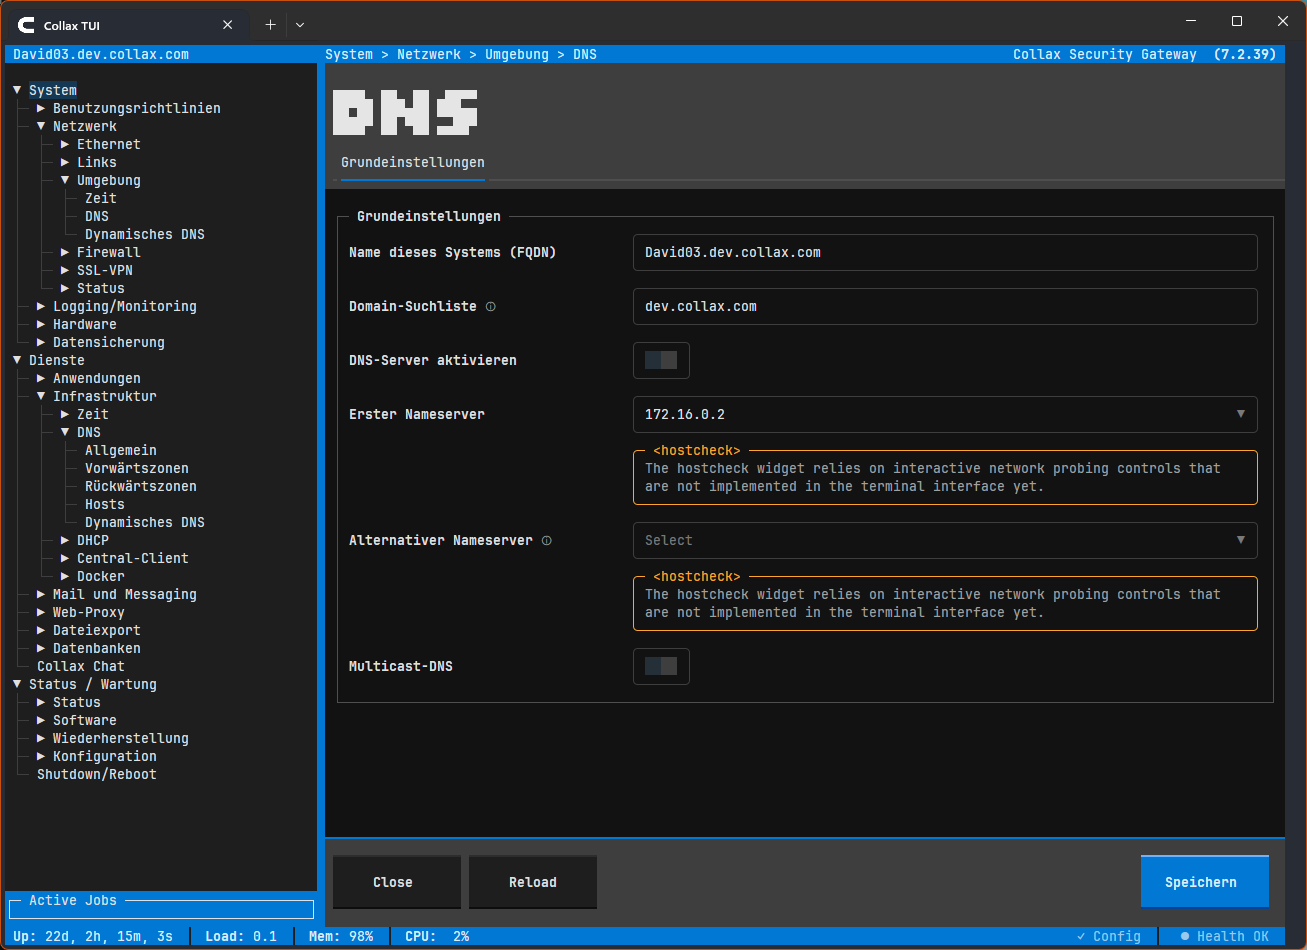Click info icon next to Domain-Suchliste

point(490,307)
